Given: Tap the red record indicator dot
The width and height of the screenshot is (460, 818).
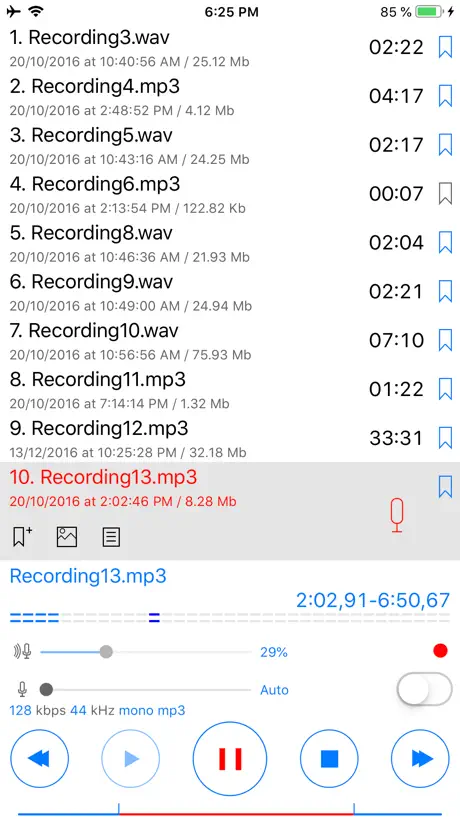Looking at the screenshot, I should click(x=440, y=651).
